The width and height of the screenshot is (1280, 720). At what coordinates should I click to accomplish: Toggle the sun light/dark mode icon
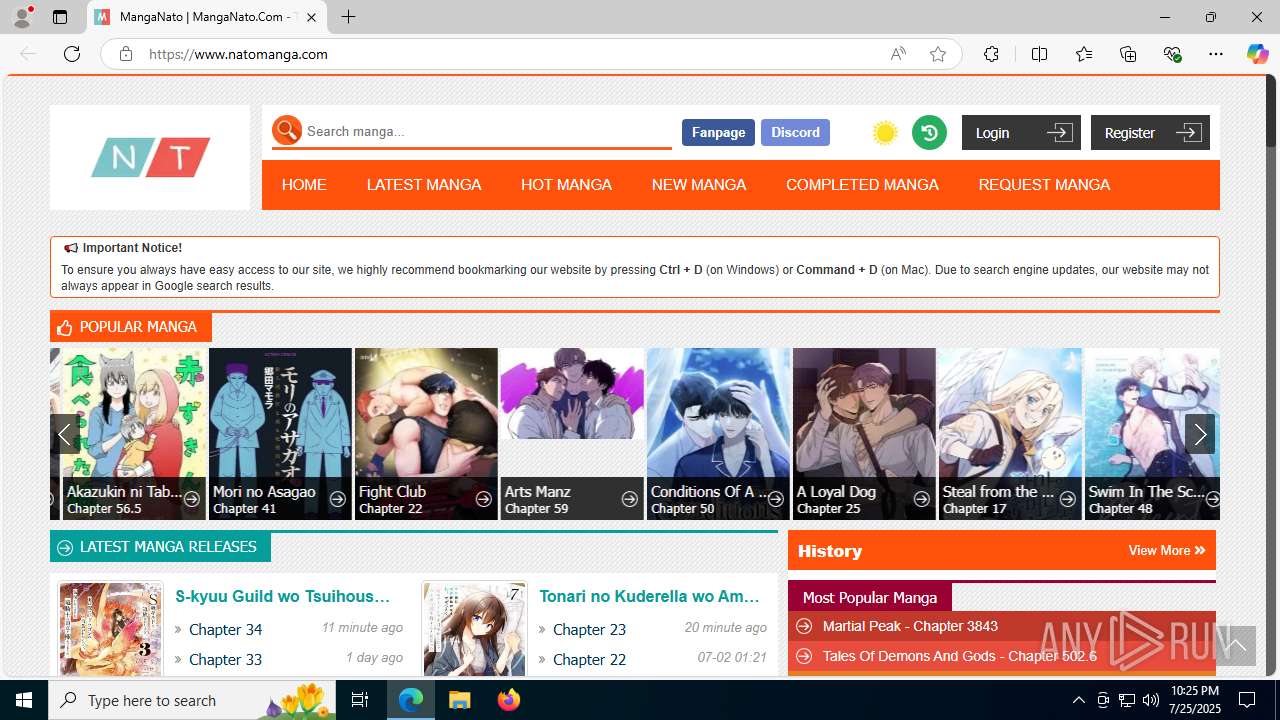tap(885, 132)
